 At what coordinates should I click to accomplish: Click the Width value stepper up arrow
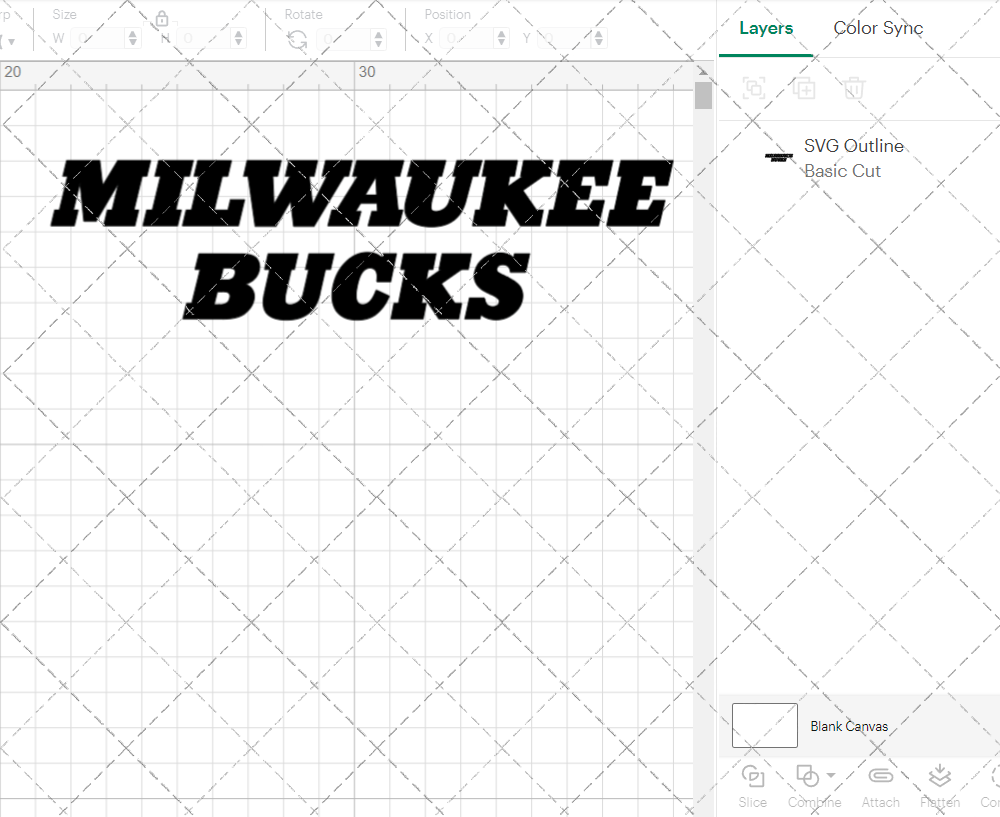(131, 33)
